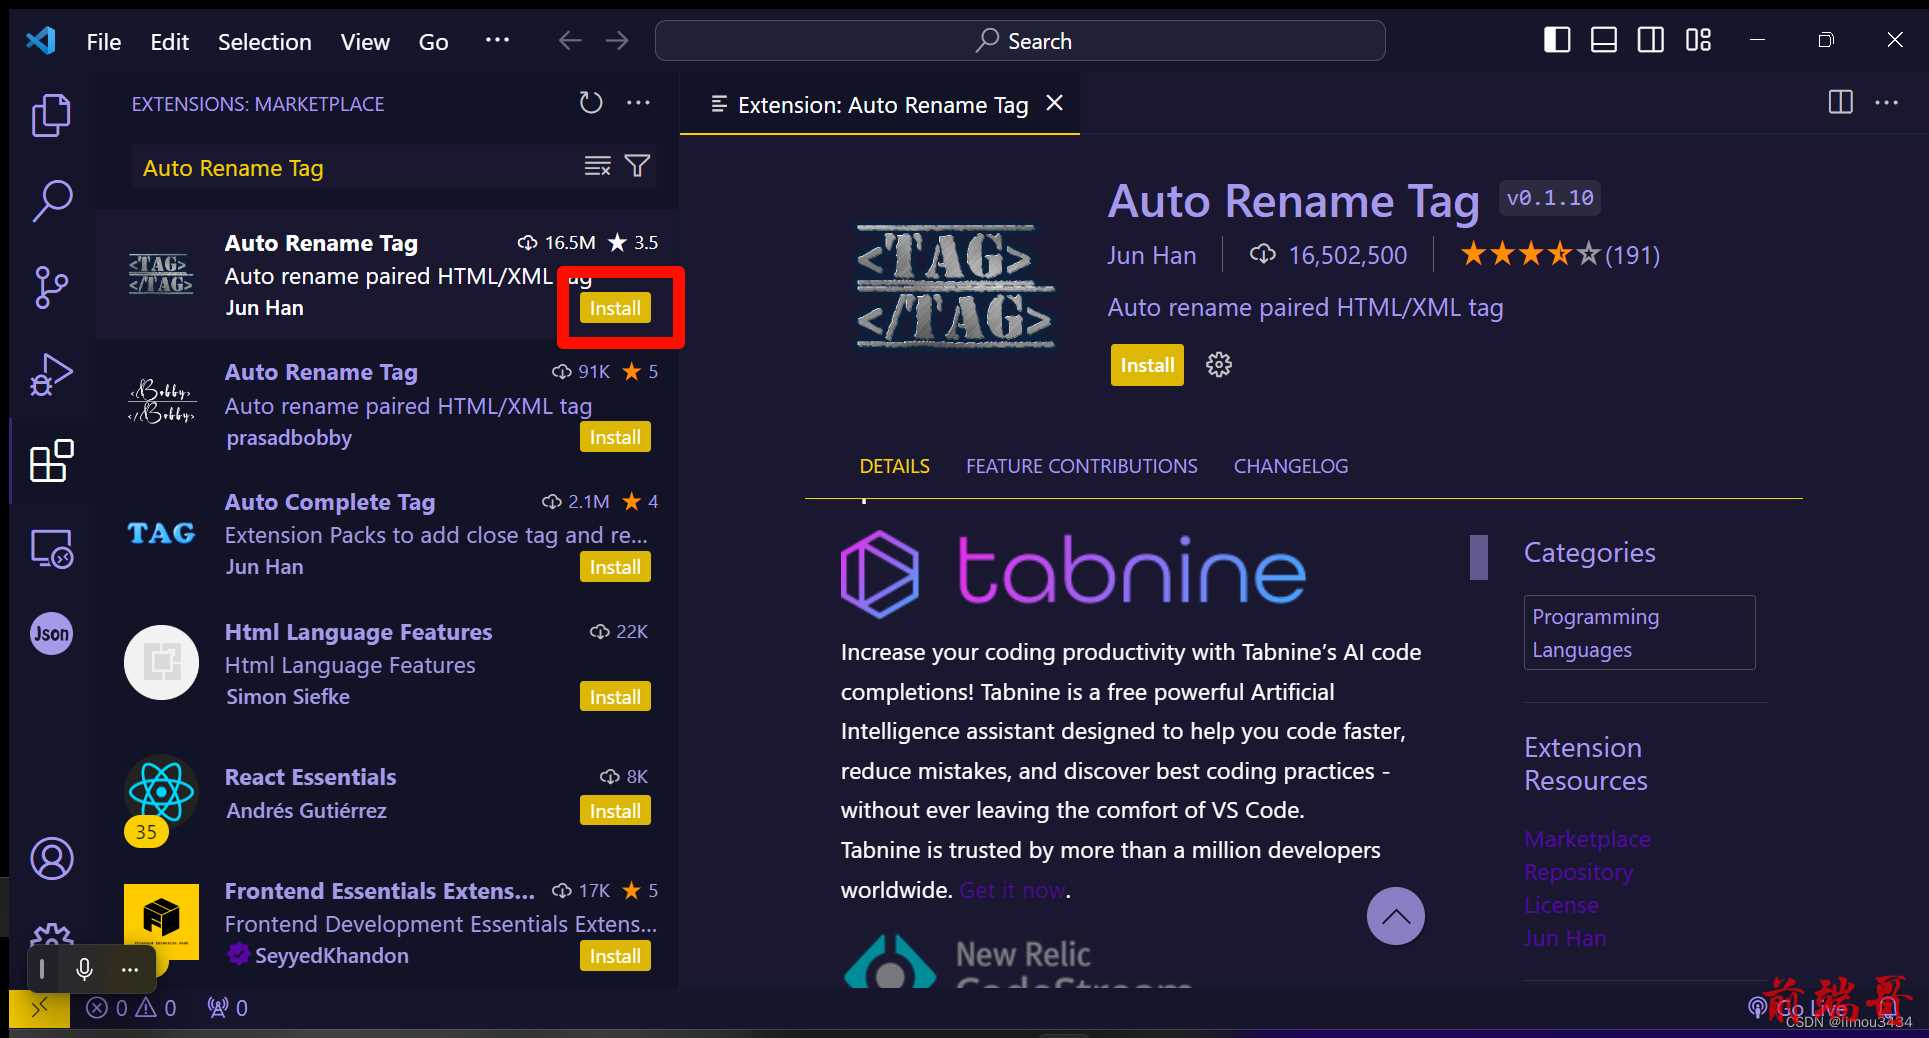This screenshot has width=1929, height=1038.
Task: Click the ports forwarded status bar indicator
Action: 227,1008
